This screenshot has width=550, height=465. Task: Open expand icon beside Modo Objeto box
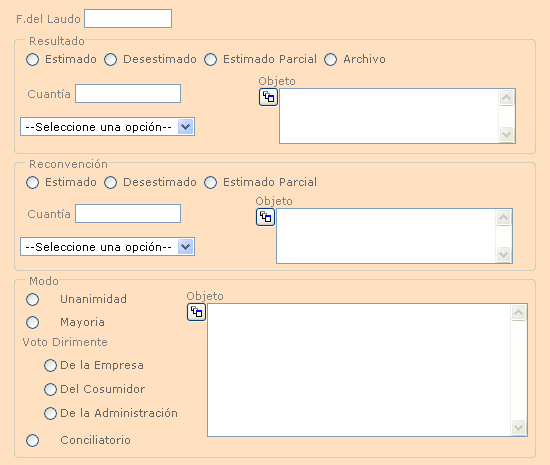pos(196,312)
